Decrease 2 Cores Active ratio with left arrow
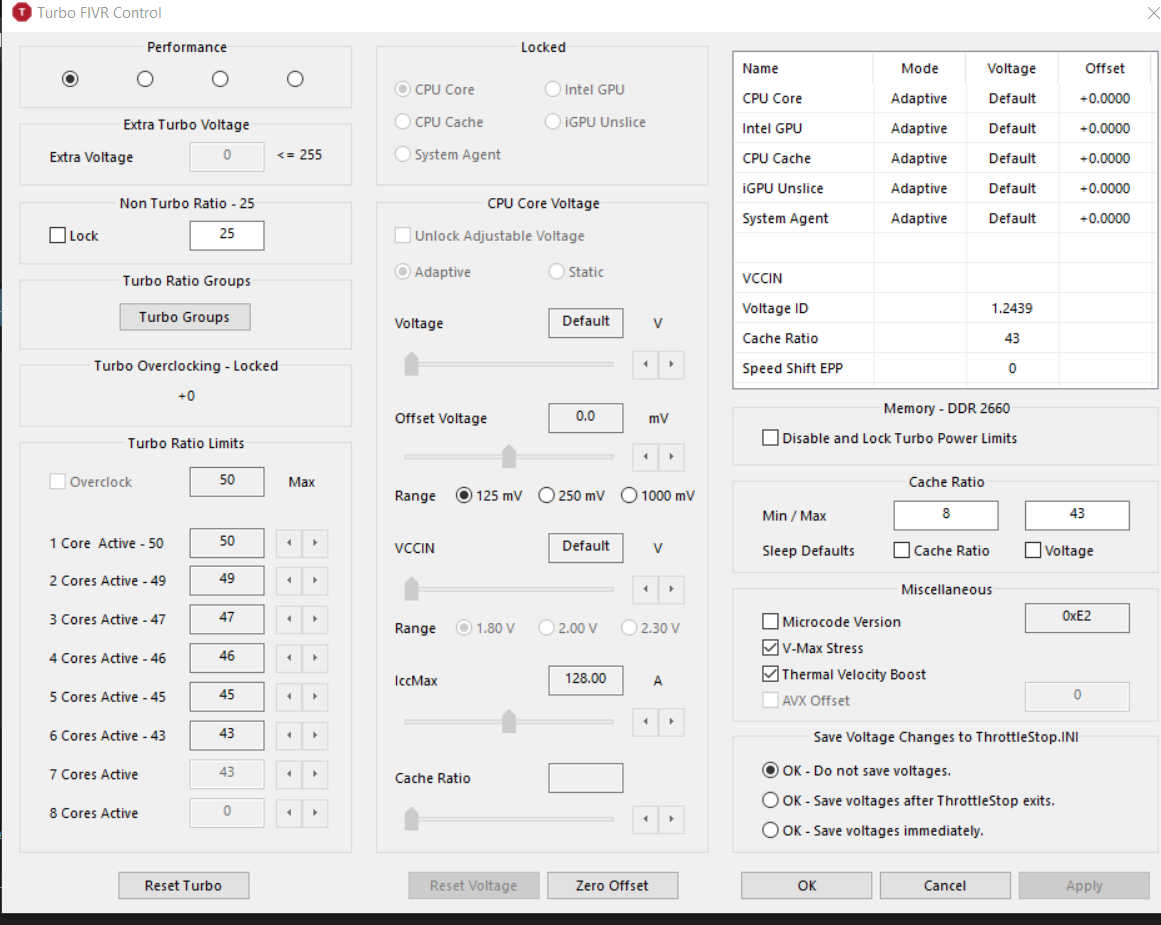The width and height of the screenshot is (1161, 925). pyautogui.click(x=290, y=580)
